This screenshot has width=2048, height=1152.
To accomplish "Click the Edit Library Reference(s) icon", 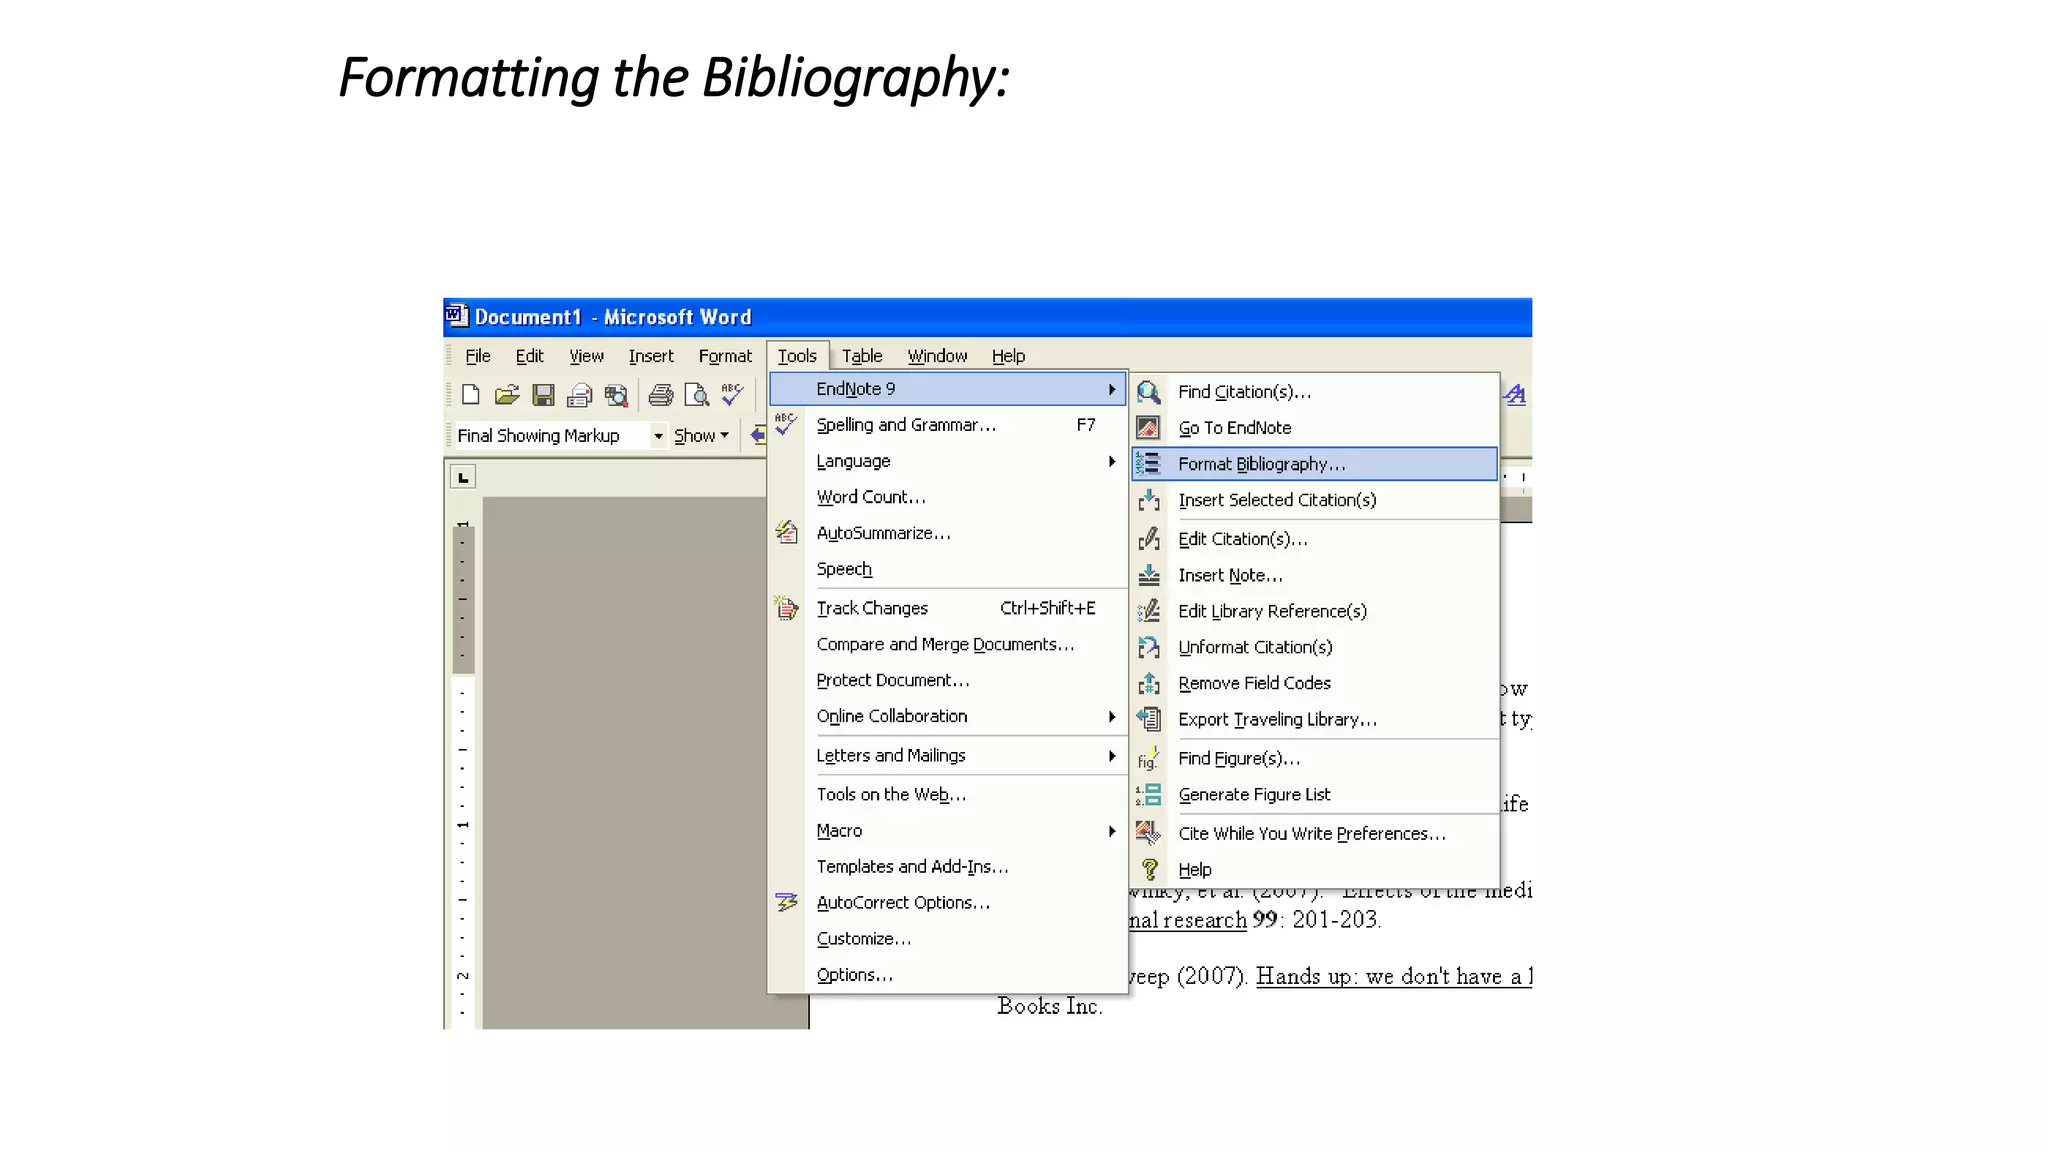I will (x=1149, y=611).
